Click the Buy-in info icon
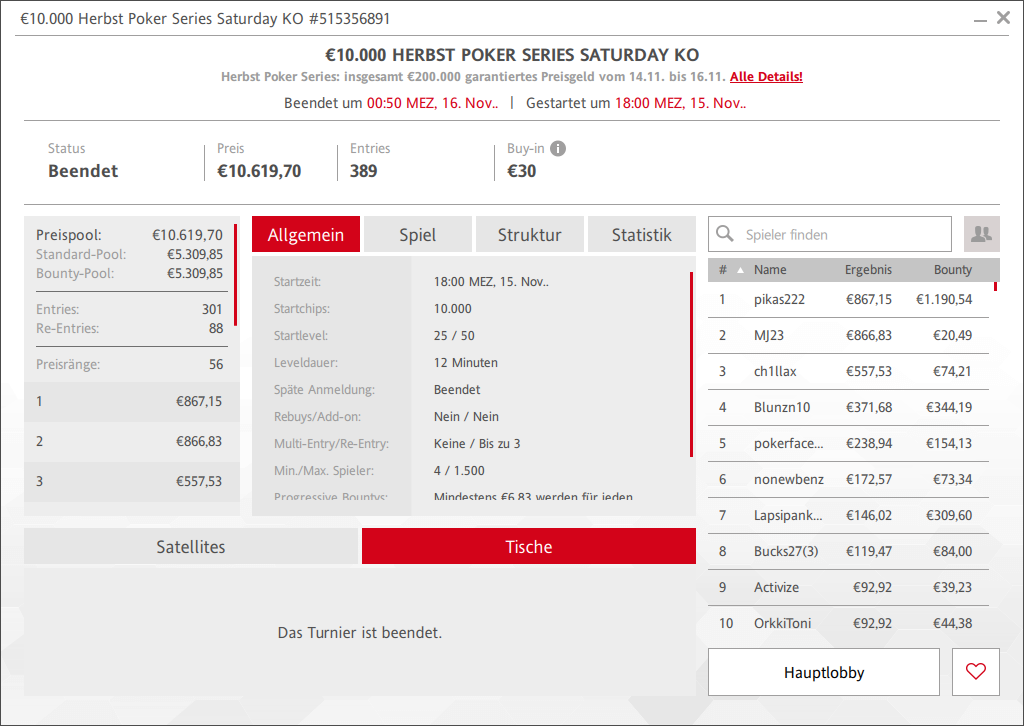 pos(558,148)
